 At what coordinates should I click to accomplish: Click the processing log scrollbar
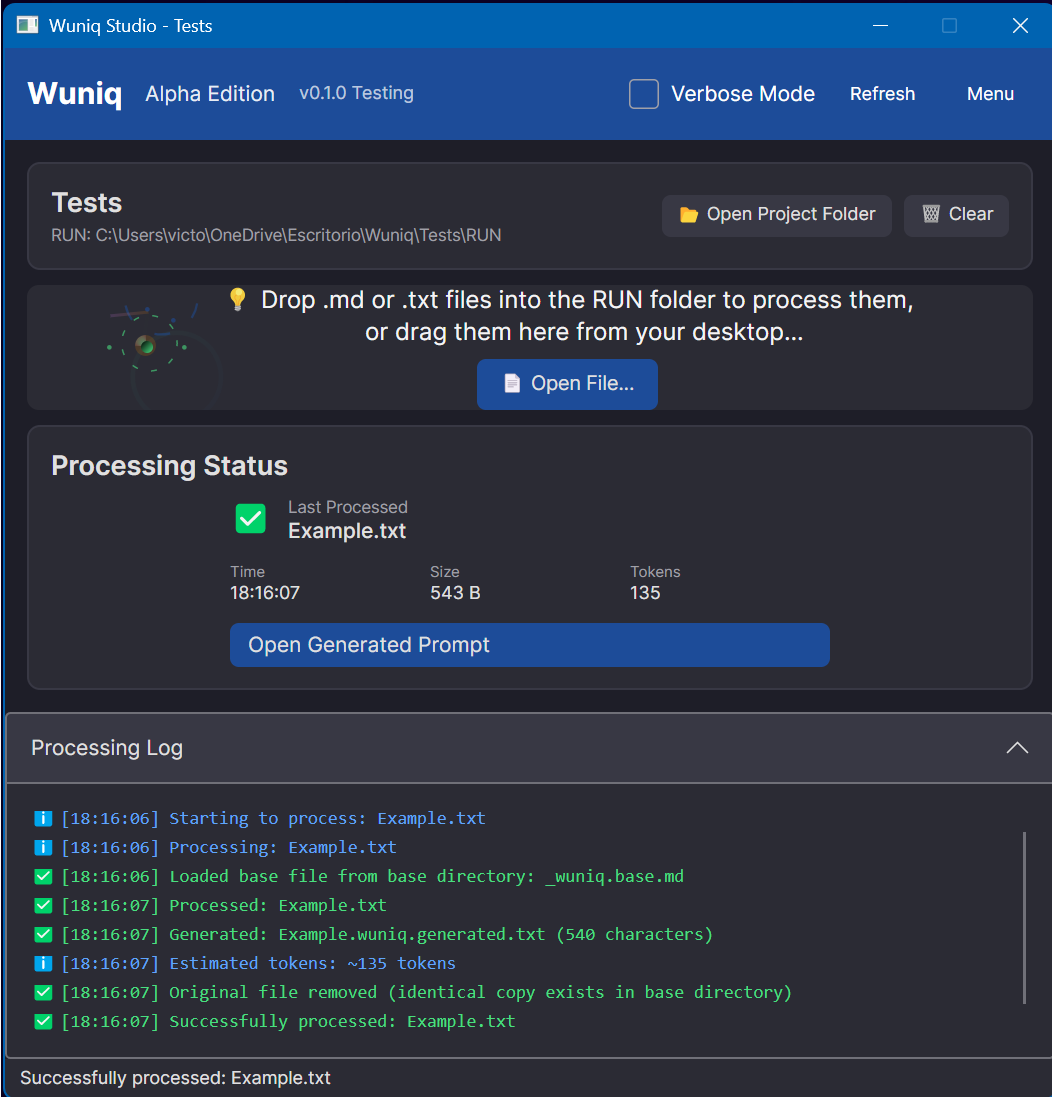point(1025,918)
